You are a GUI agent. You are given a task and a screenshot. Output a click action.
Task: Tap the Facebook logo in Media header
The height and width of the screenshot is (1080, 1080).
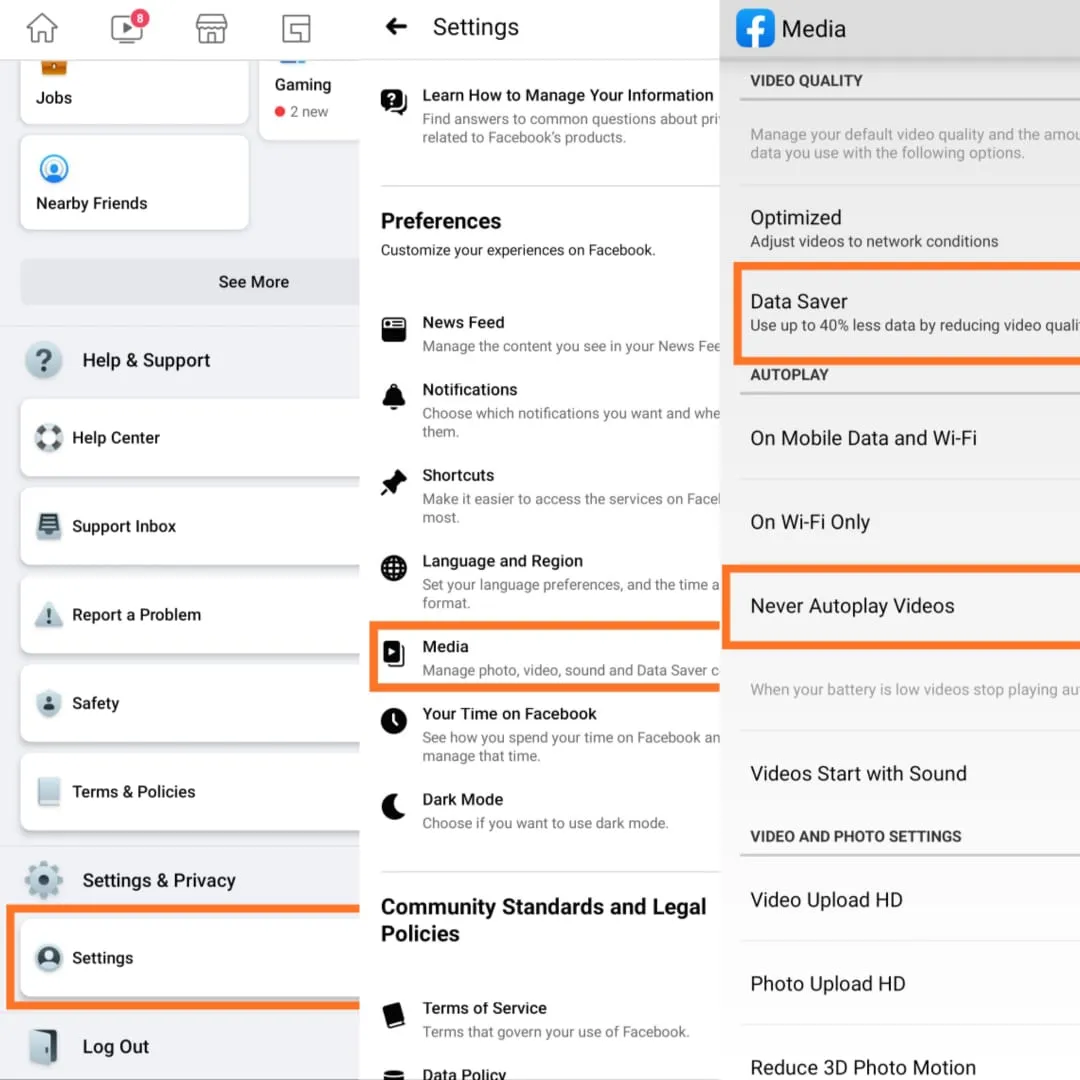tap(755, 29)
